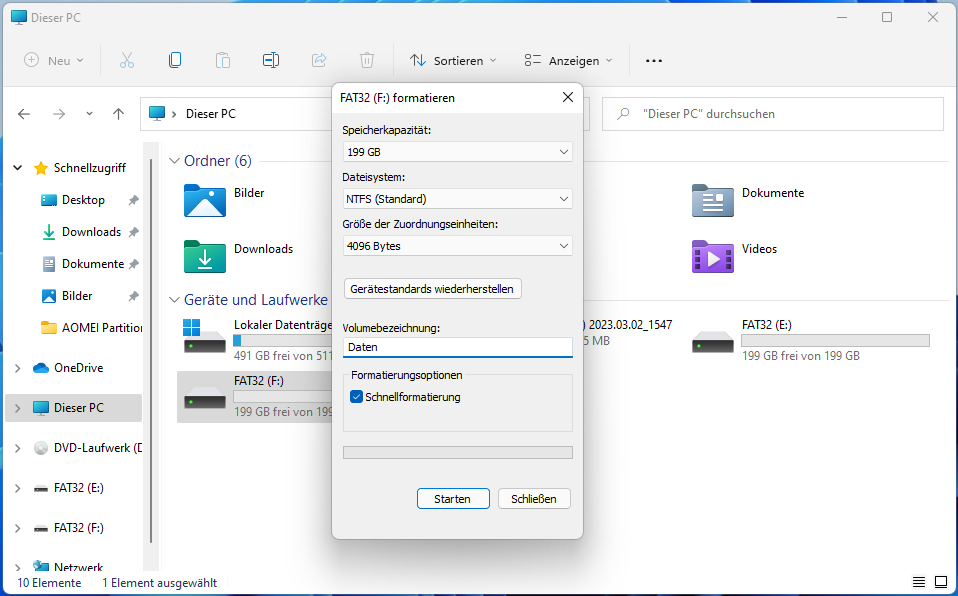Click "1 Element ausgewählt" status text
The height and width of the screenshot is (596, 958).
click(159, 583)
